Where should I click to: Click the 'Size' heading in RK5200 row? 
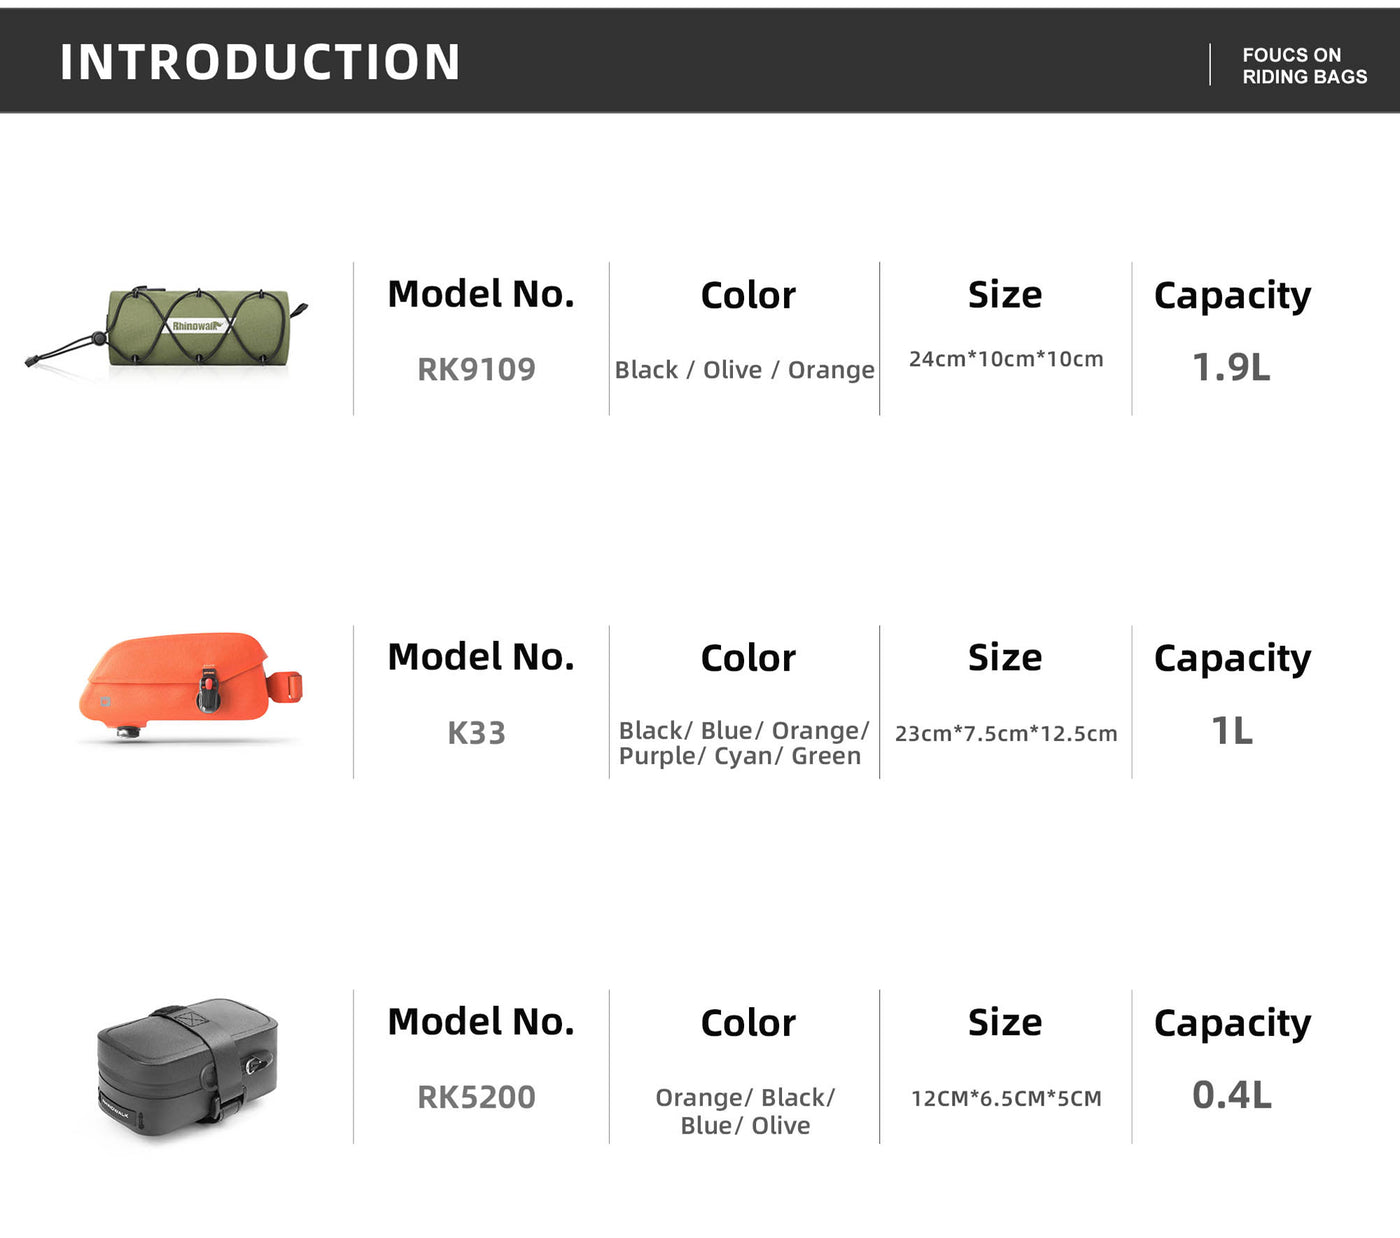coord(1005,1022)
